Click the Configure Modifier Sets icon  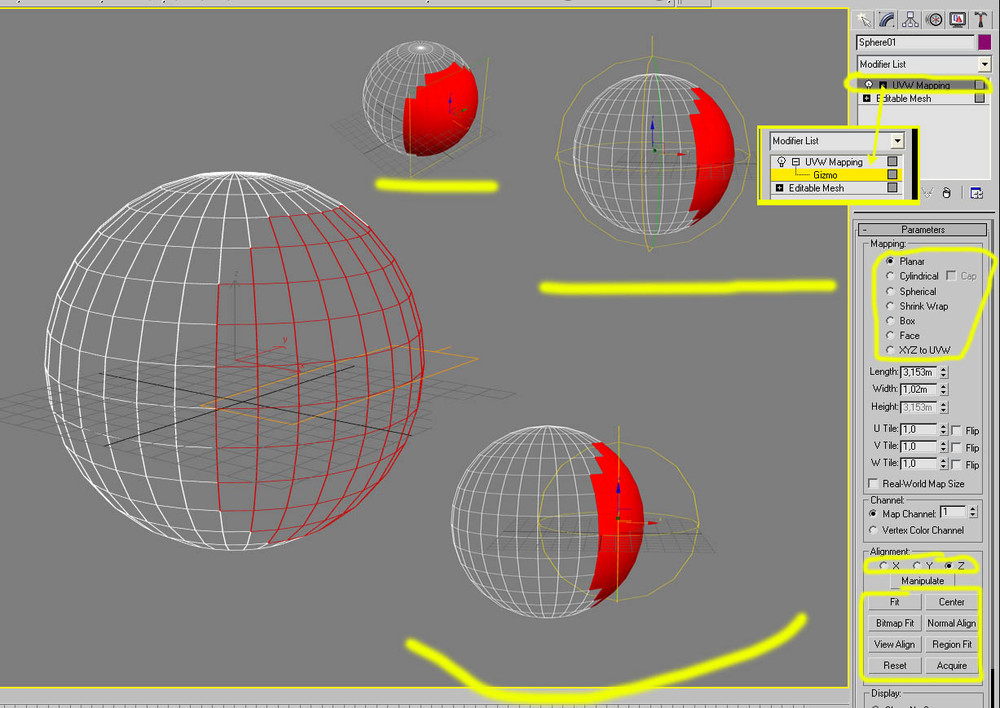(x=976, y=193)
